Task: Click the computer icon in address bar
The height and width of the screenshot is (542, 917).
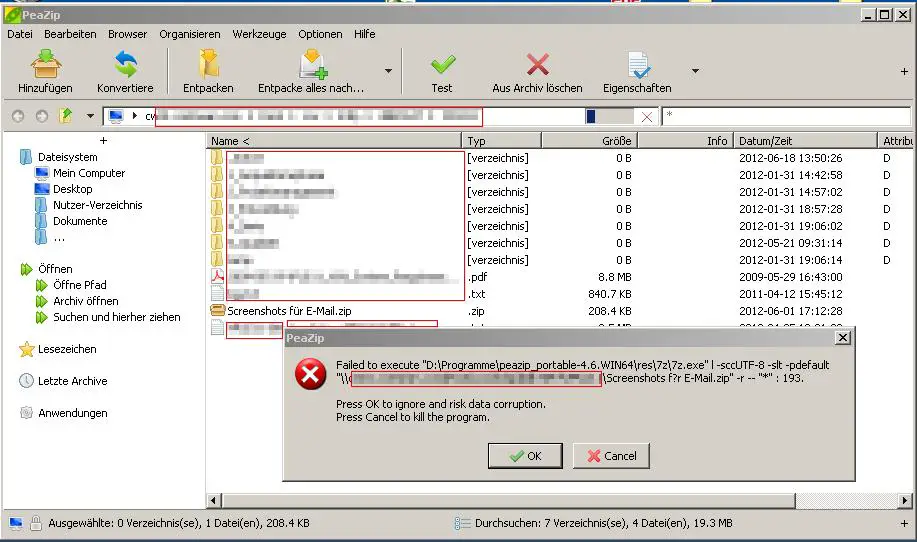Action: pos(116,116)
